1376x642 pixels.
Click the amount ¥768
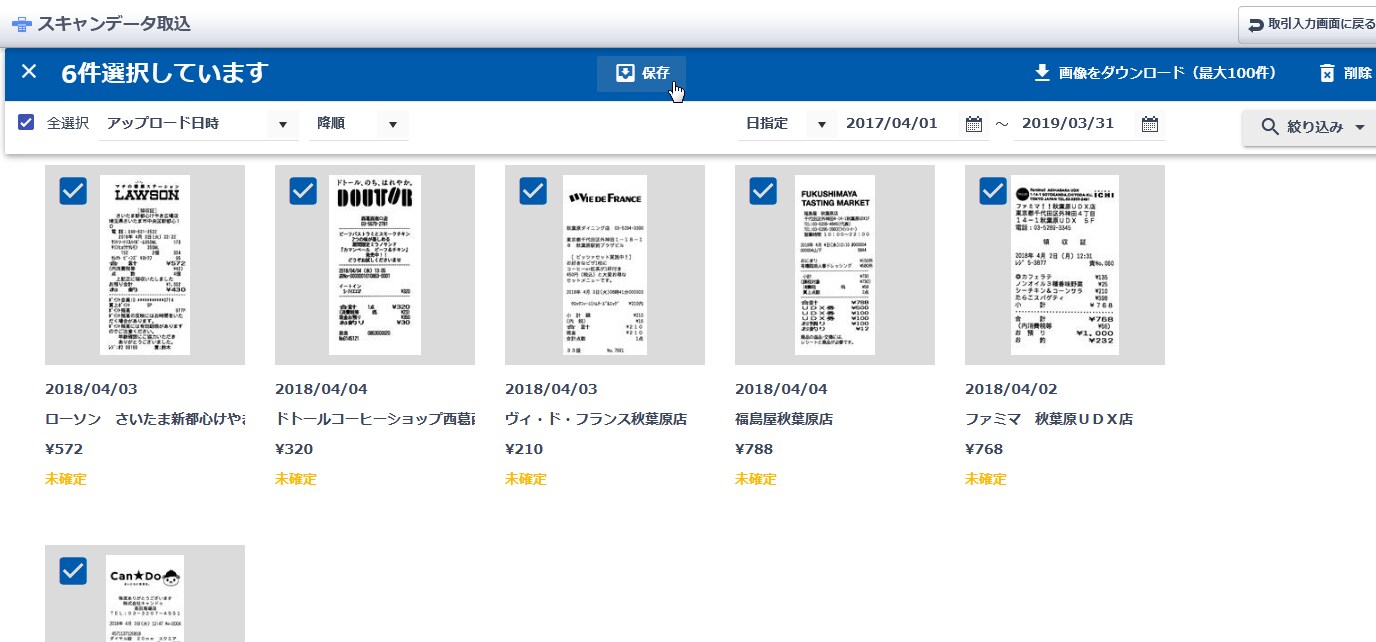point(984,449)
